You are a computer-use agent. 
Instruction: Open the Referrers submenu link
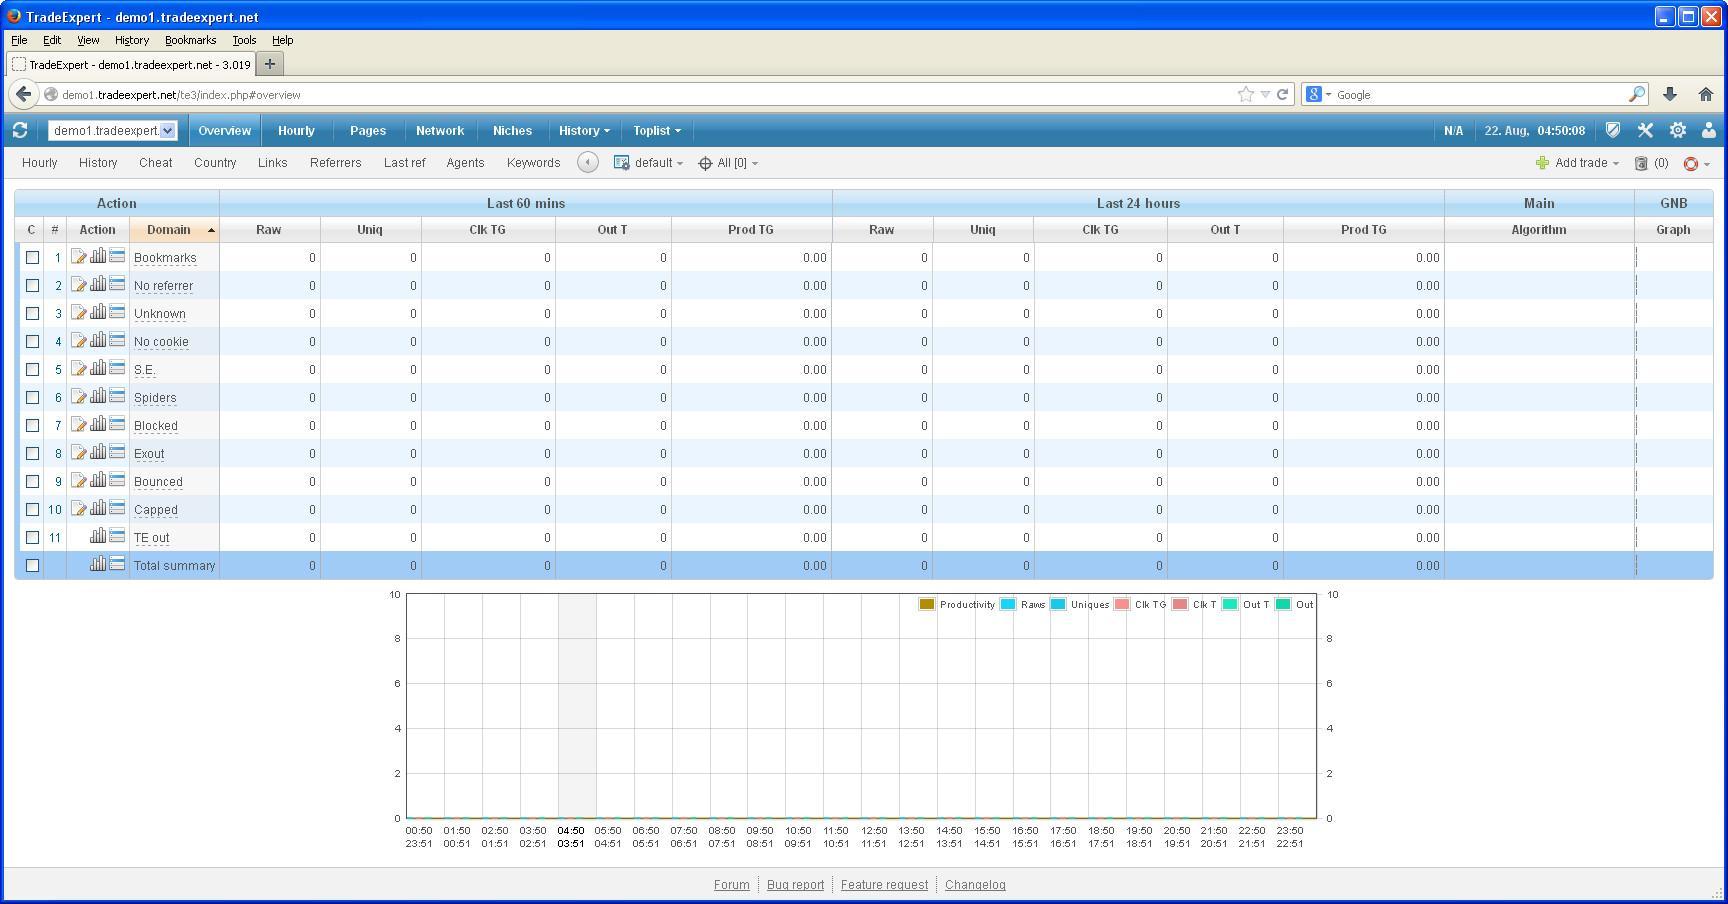click(x=335, y=163)
